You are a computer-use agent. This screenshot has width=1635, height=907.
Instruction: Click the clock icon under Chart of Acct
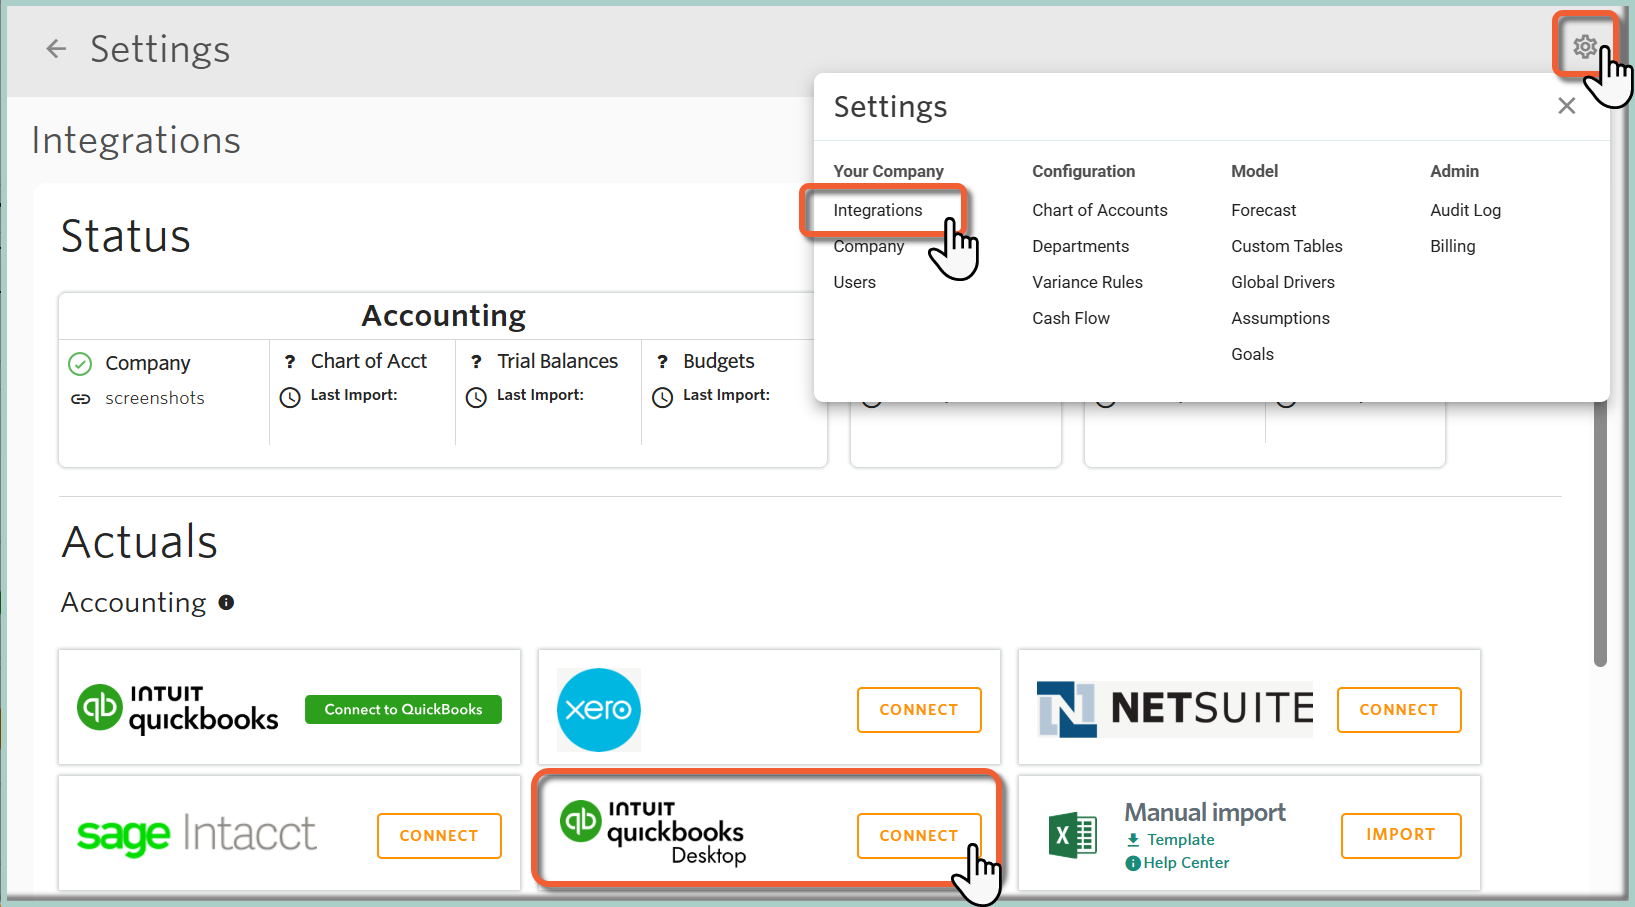(x=290, y=397)
